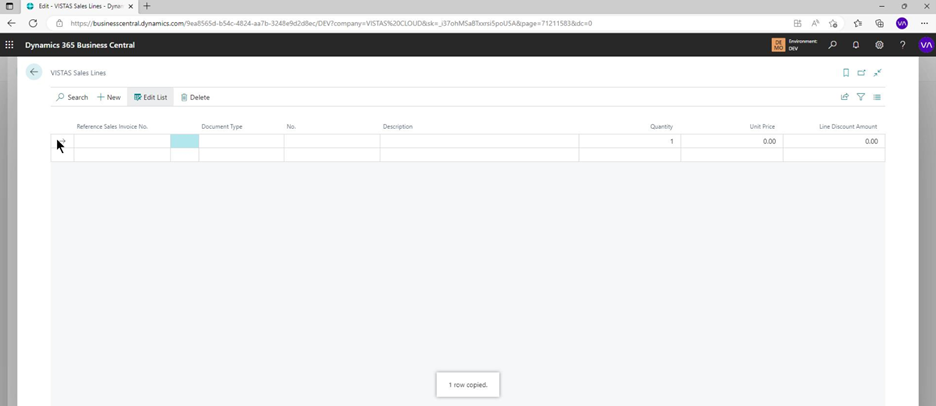936x406 pixels.
Task: Create a new line with New
Action: (108, 97)
